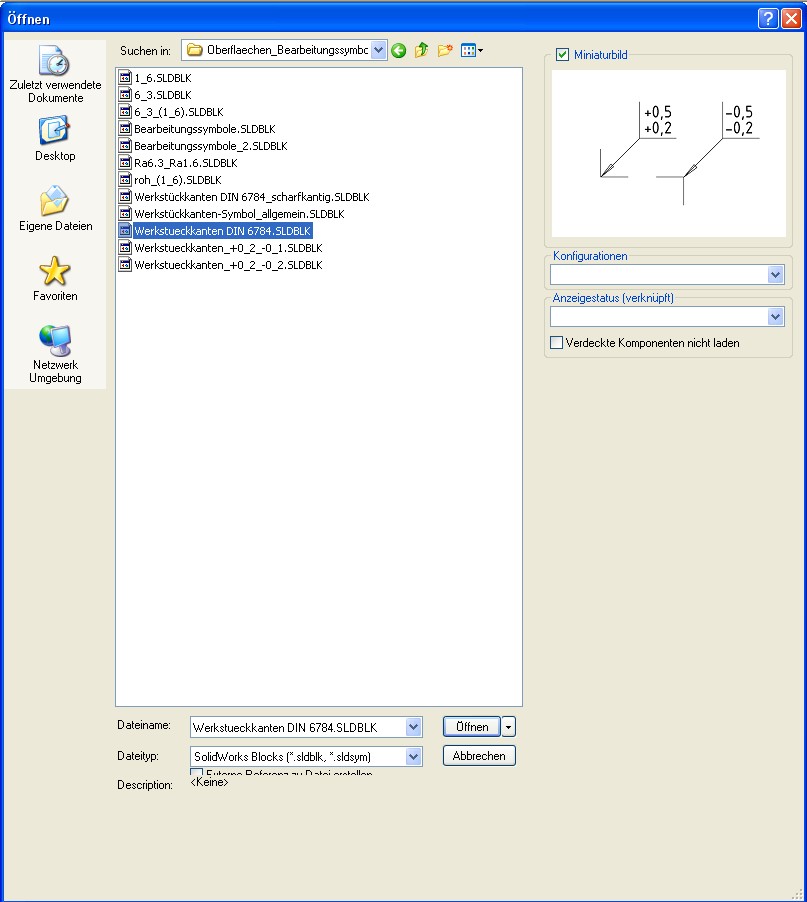Expand the Dateiname dropdown arrow

point(413,727)
